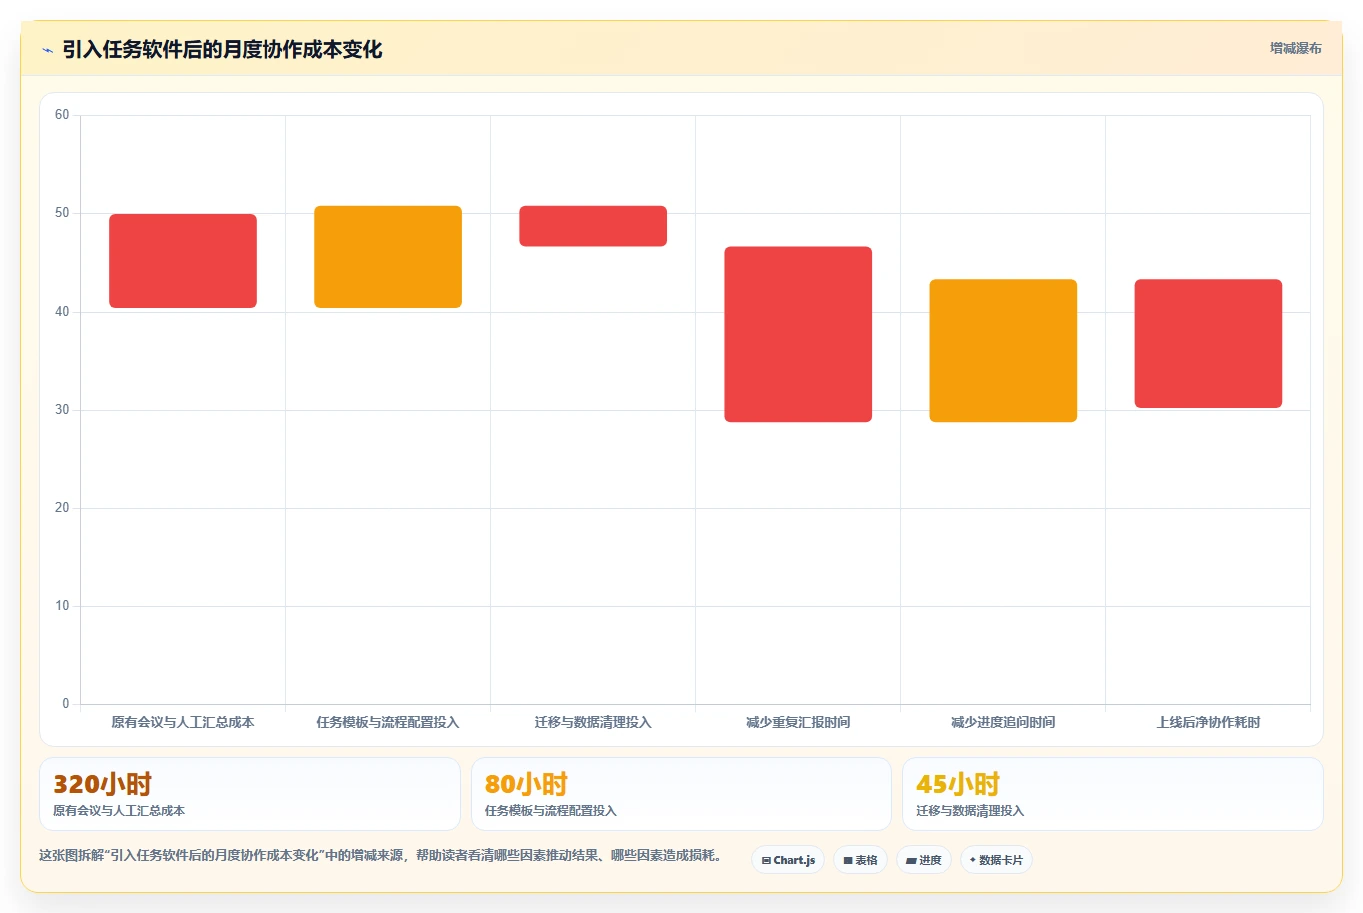Image resolution: width=1363 pixels, height=913 pixels.
Task: Click the lightning icon beside the chart title
Action: click(47, 50)
